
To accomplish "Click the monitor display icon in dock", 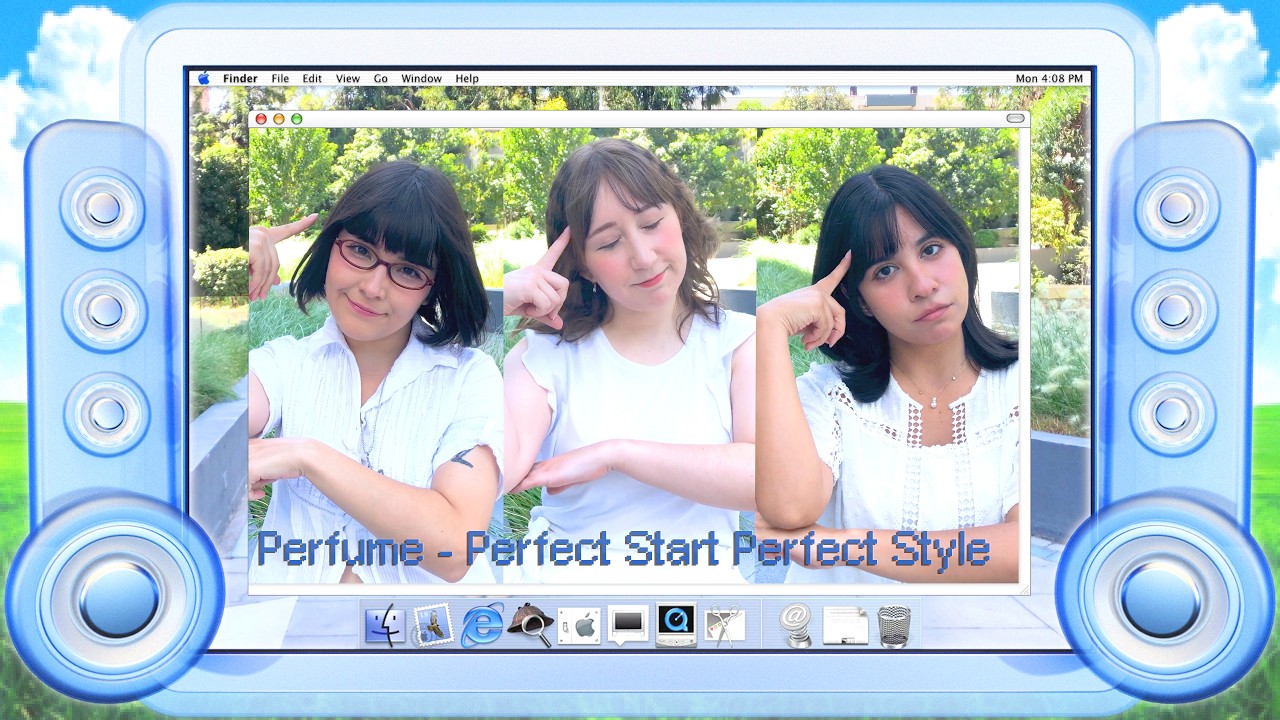I will (x=628, y=626).
